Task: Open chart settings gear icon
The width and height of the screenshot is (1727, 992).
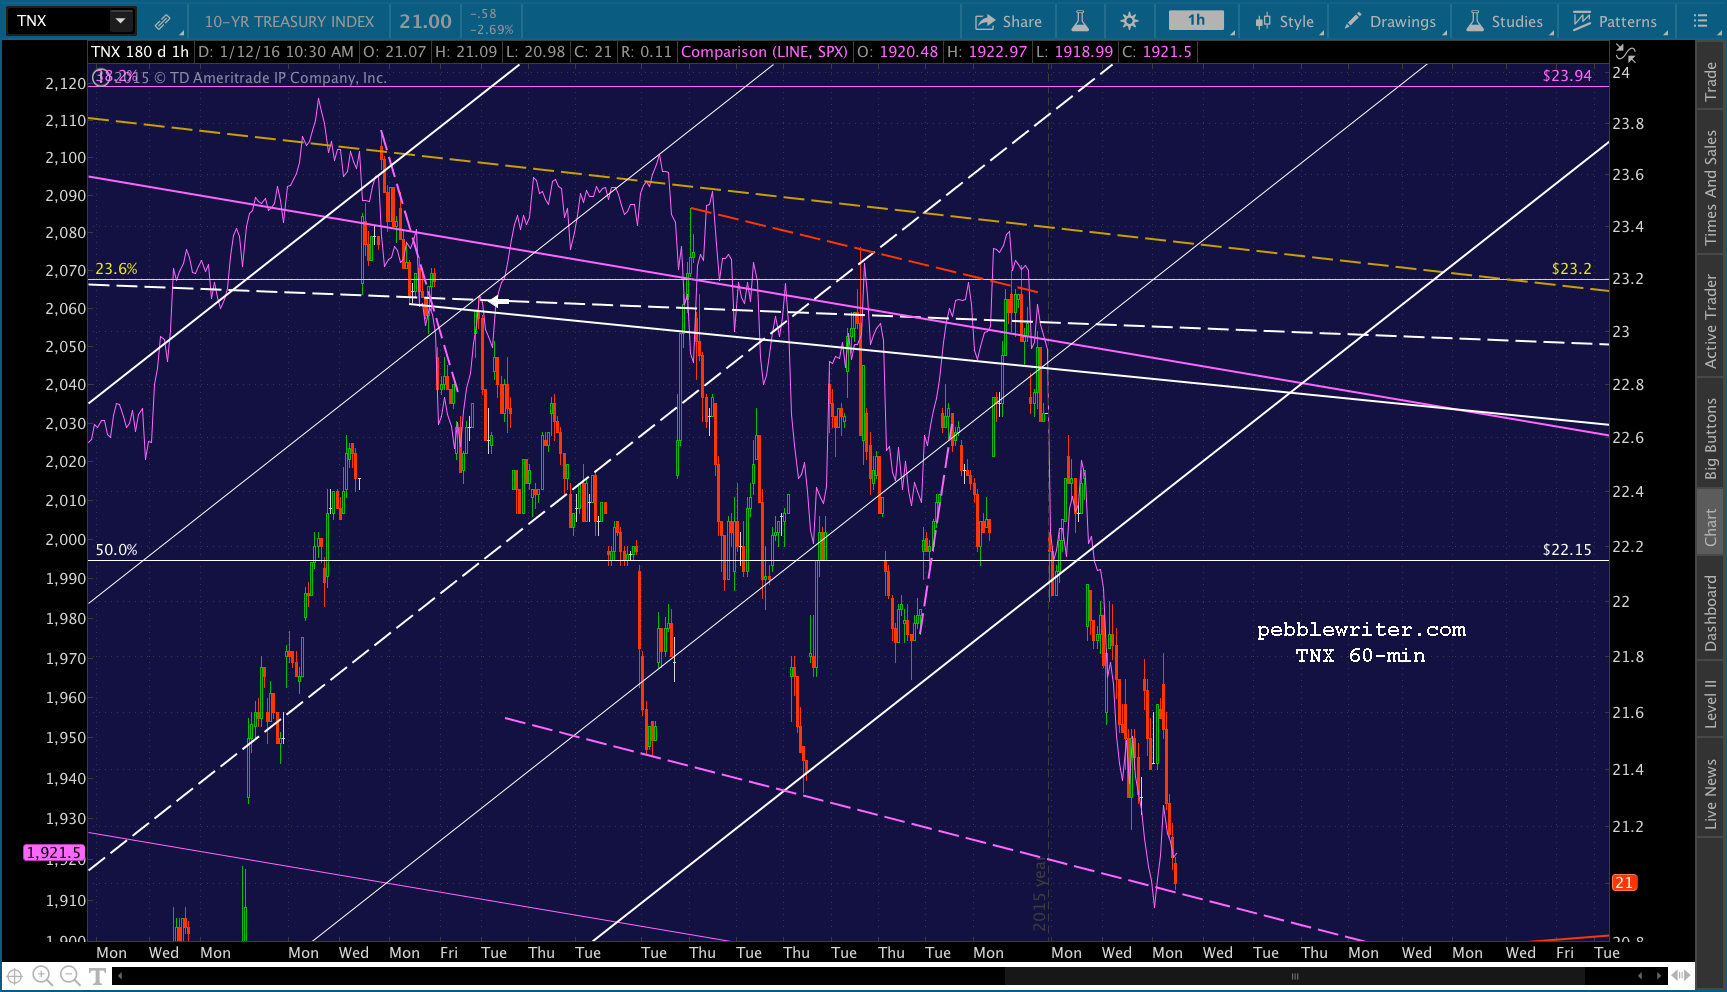Action: point(1129,21)
